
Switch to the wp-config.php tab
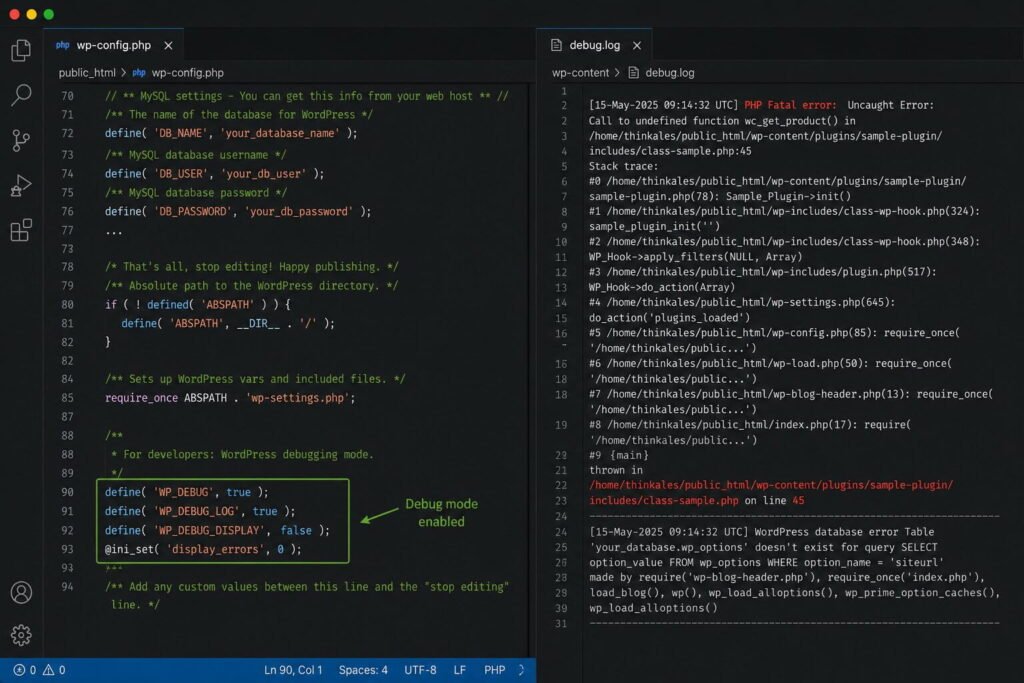point(114,45)
